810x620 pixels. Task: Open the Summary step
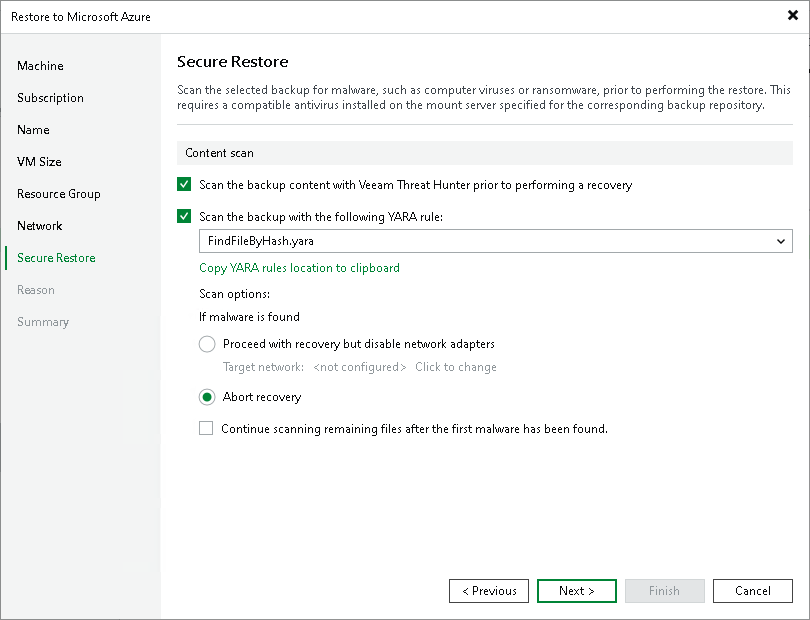43,322
